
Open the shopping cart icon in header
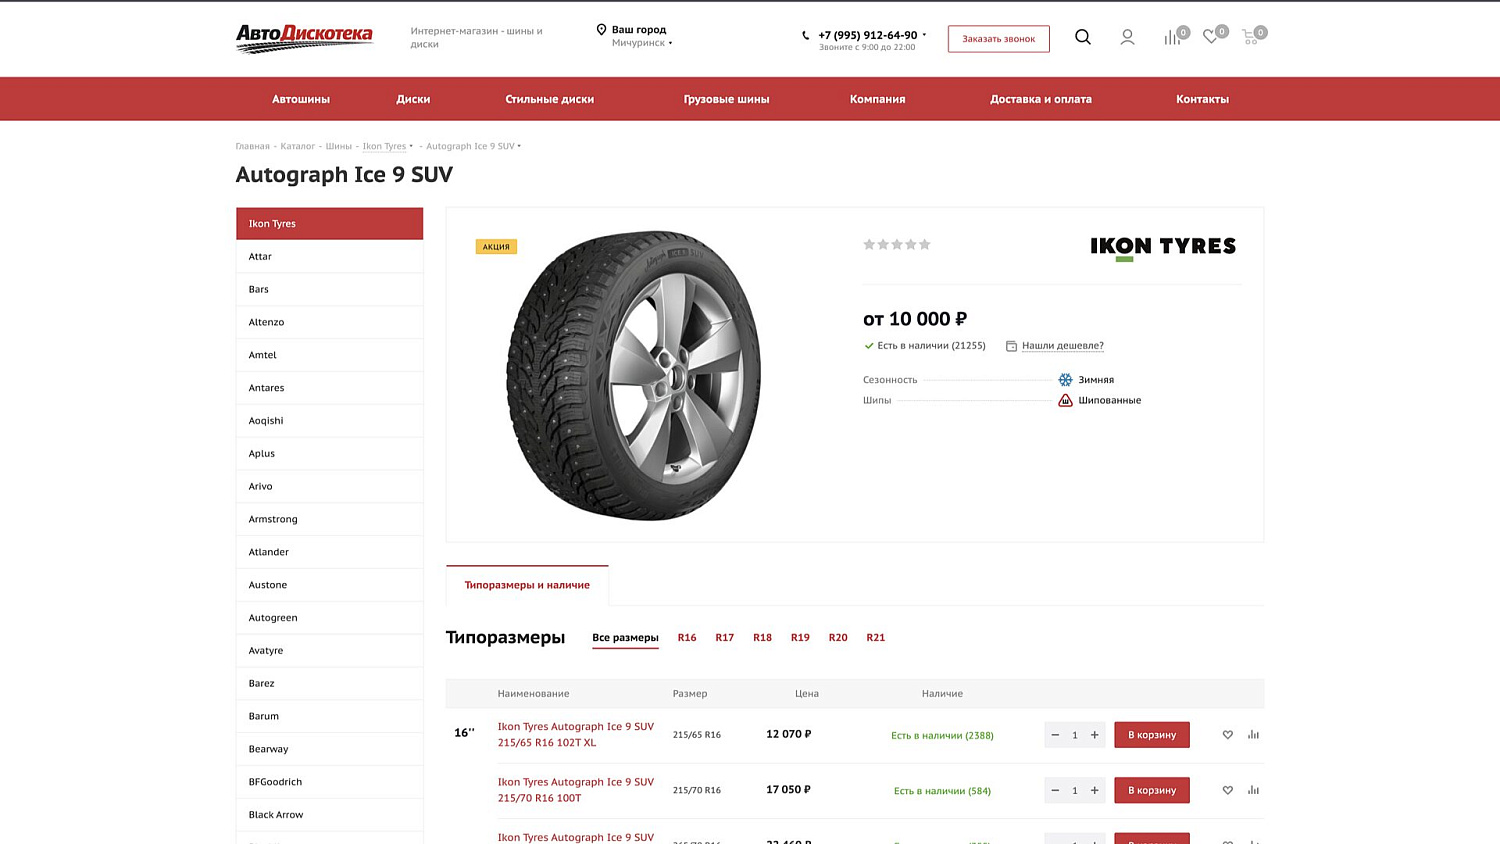point(1250,37)
